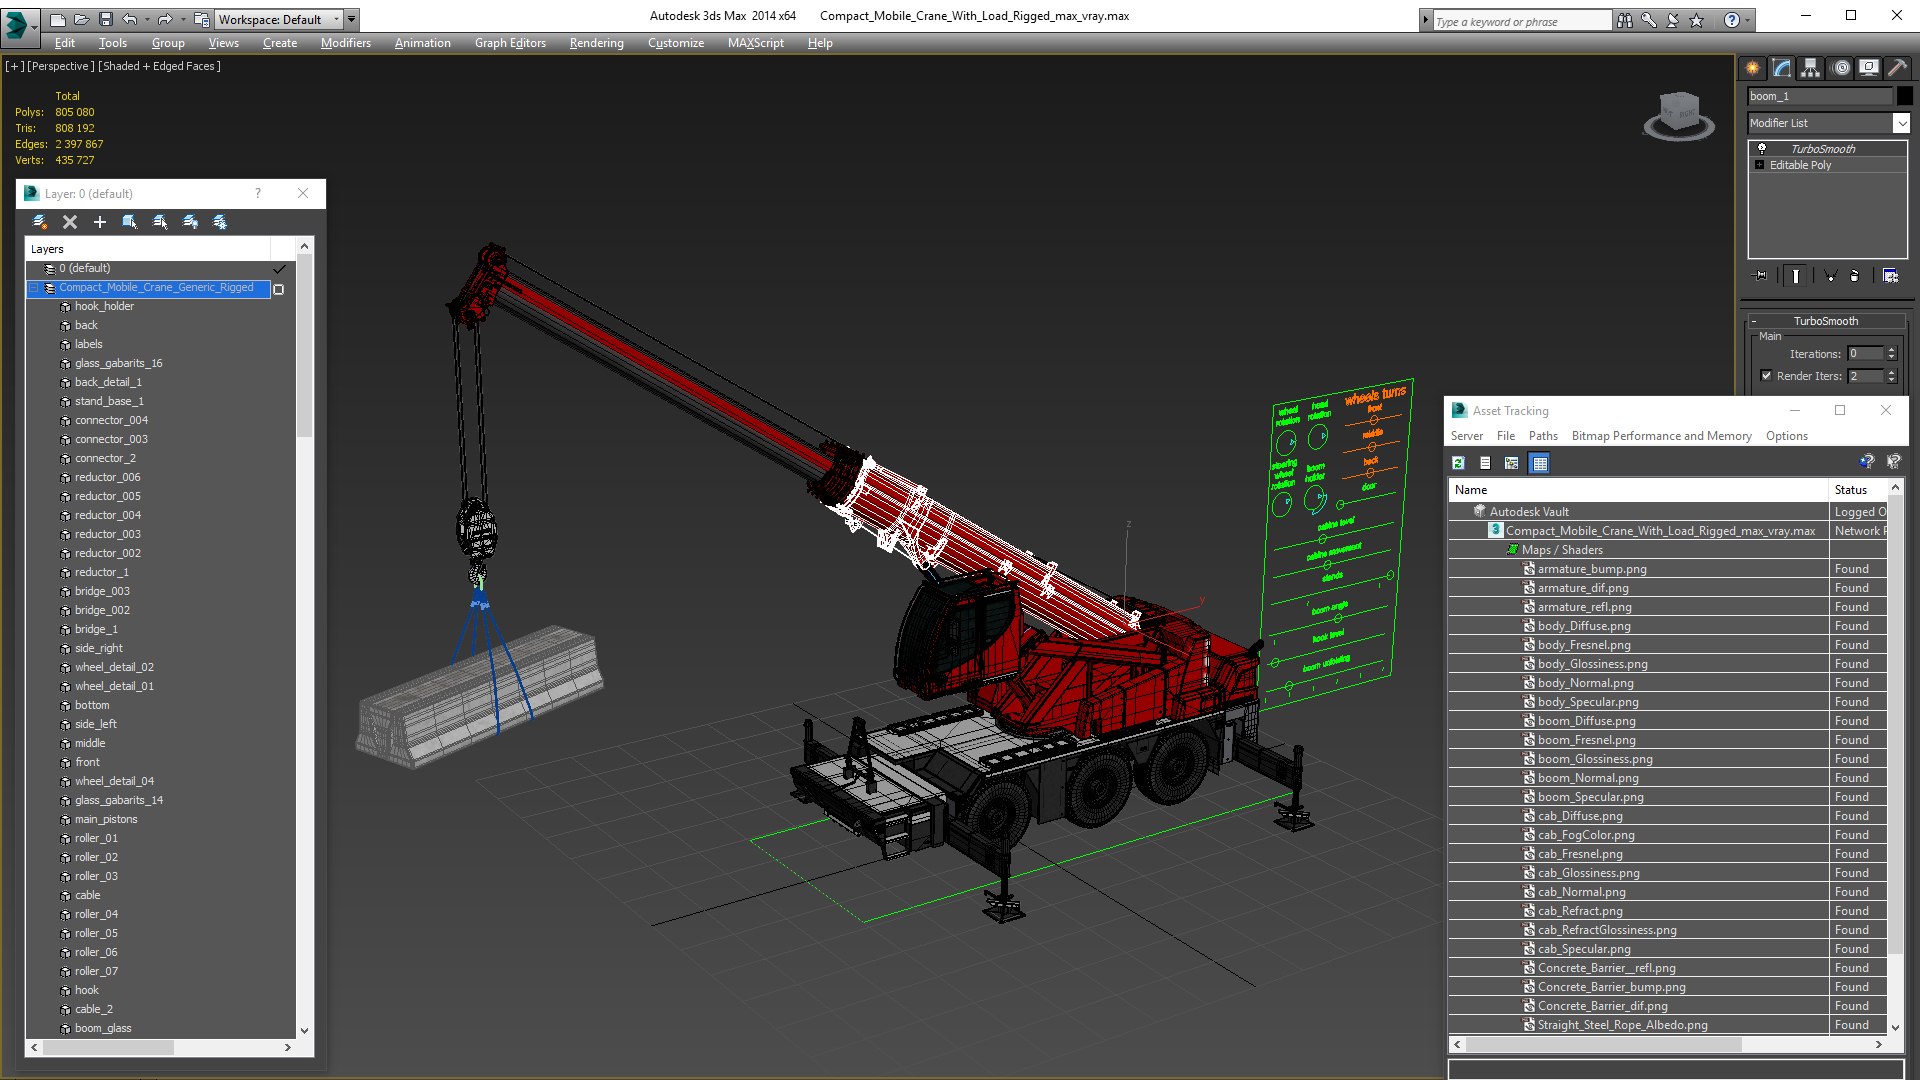Click the boom_1 object name field
The image size is (1920, 1080).
[x=1819, y=96]
